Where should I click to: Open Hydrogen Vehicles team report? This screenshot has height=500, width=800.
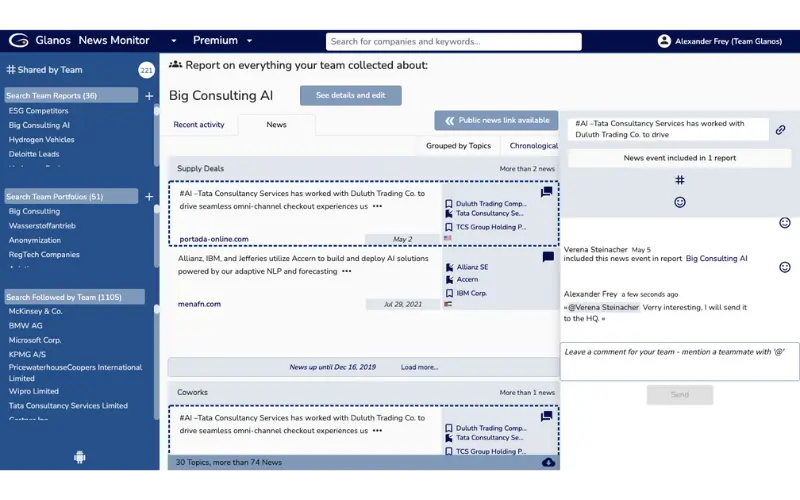[41, 139]
